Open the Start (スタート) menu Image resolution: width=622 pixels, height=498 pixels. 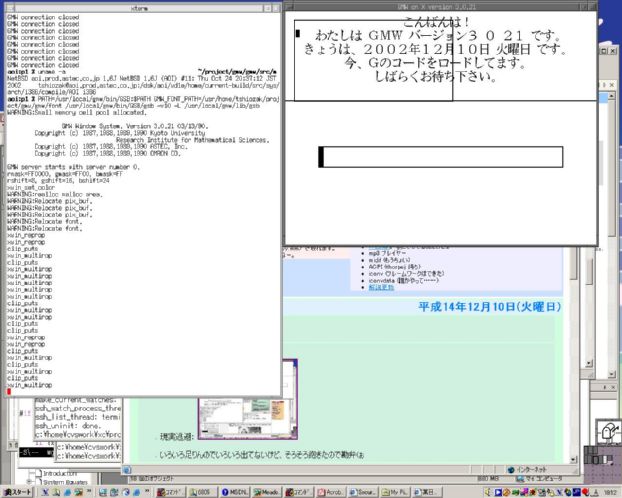click(17, 492)
